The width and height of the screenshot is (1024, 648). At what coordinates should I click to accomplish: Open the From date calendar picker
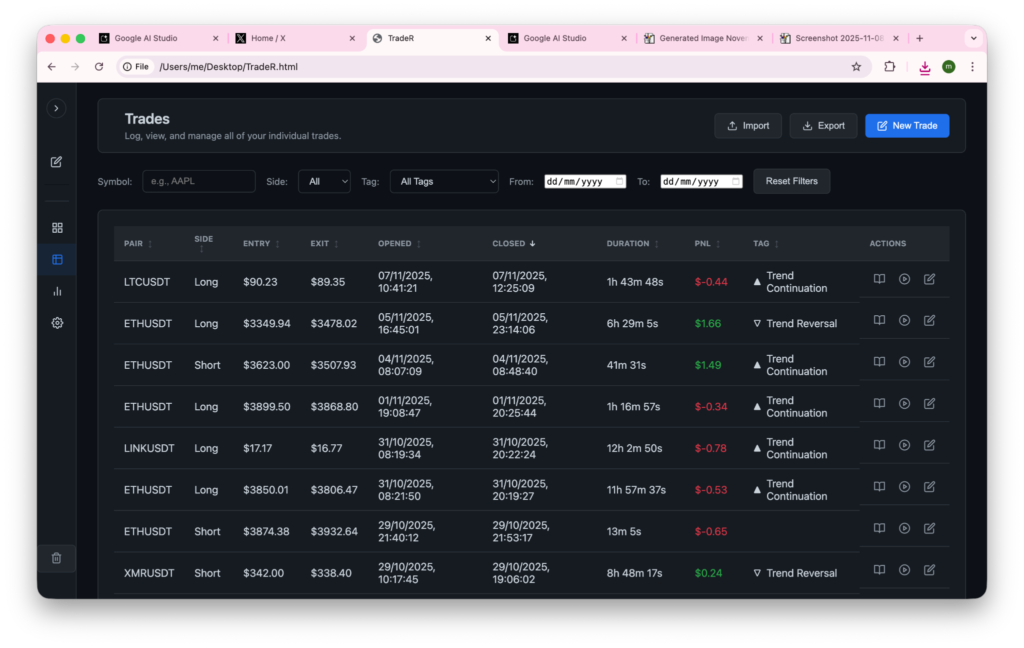point(620,181)
